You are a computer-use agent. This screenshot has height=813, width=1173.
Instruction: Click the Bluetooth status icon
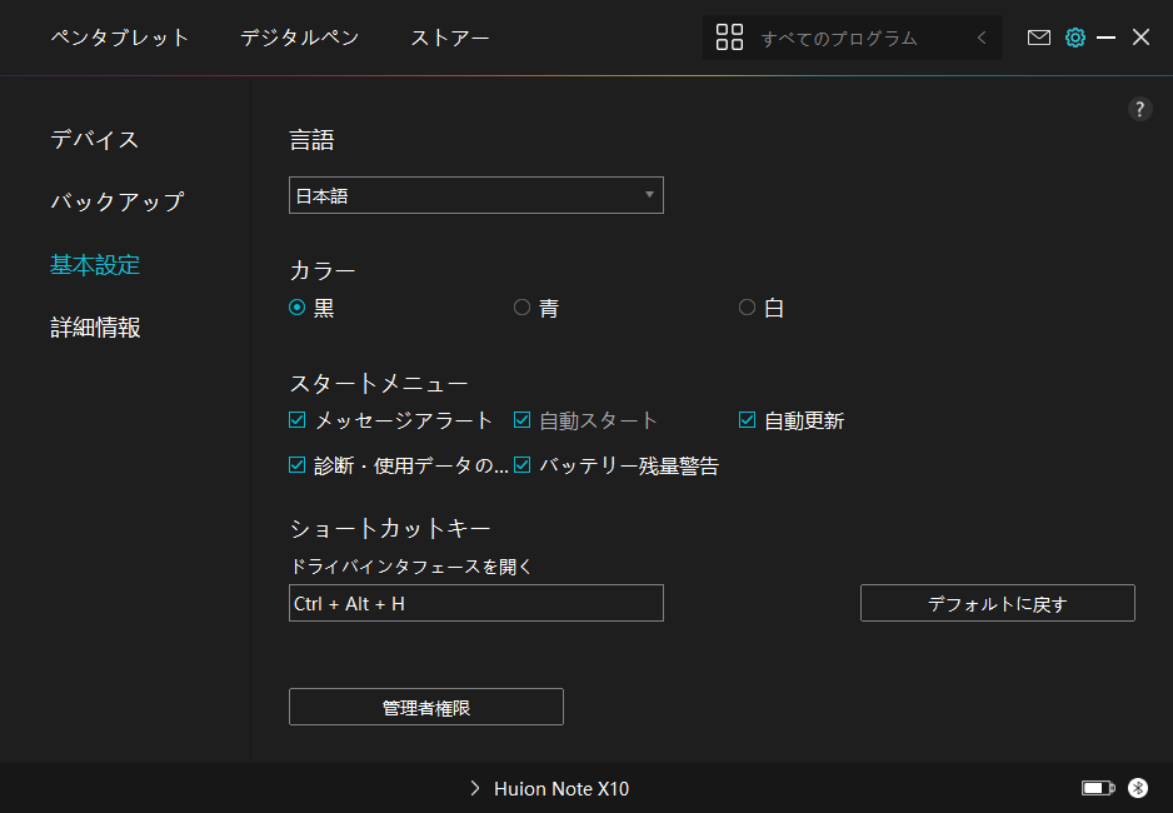[1138, 788]
